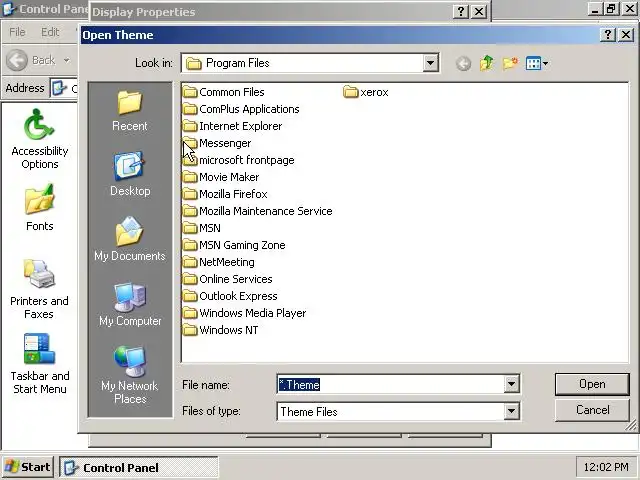Create a new folder
The image size is (640, 480).
point(510,63)
